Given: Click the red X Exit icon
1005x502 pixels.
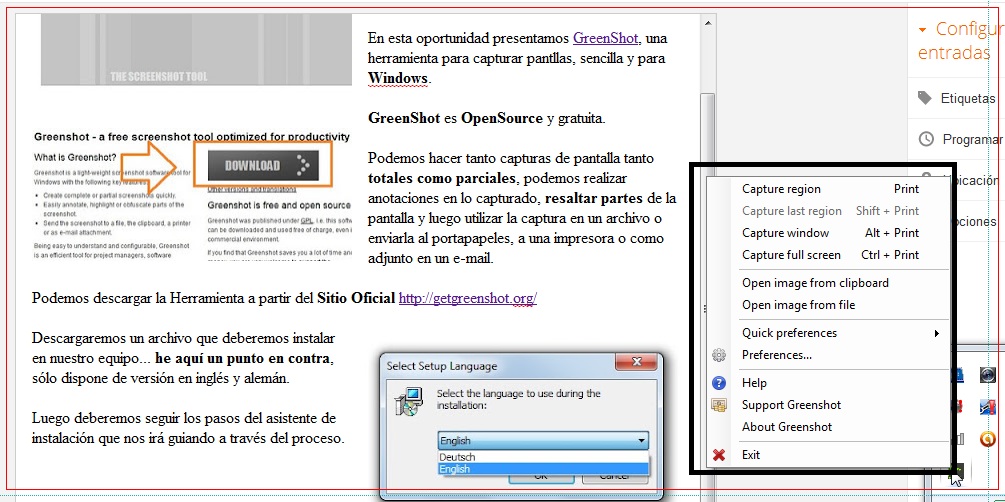Looking at the screenshot, I should tap(719, 455).
